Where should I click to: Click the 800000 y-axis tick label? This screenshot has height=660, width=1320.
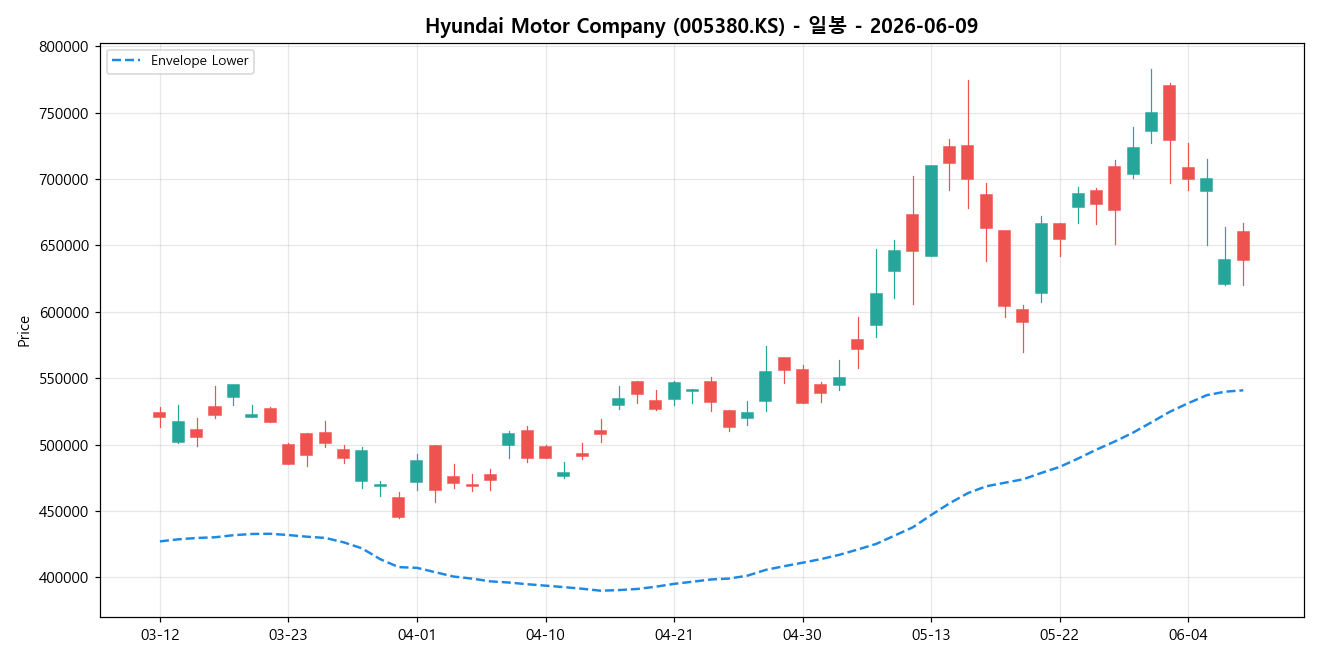pyautogui.click(x=65, y=47)
